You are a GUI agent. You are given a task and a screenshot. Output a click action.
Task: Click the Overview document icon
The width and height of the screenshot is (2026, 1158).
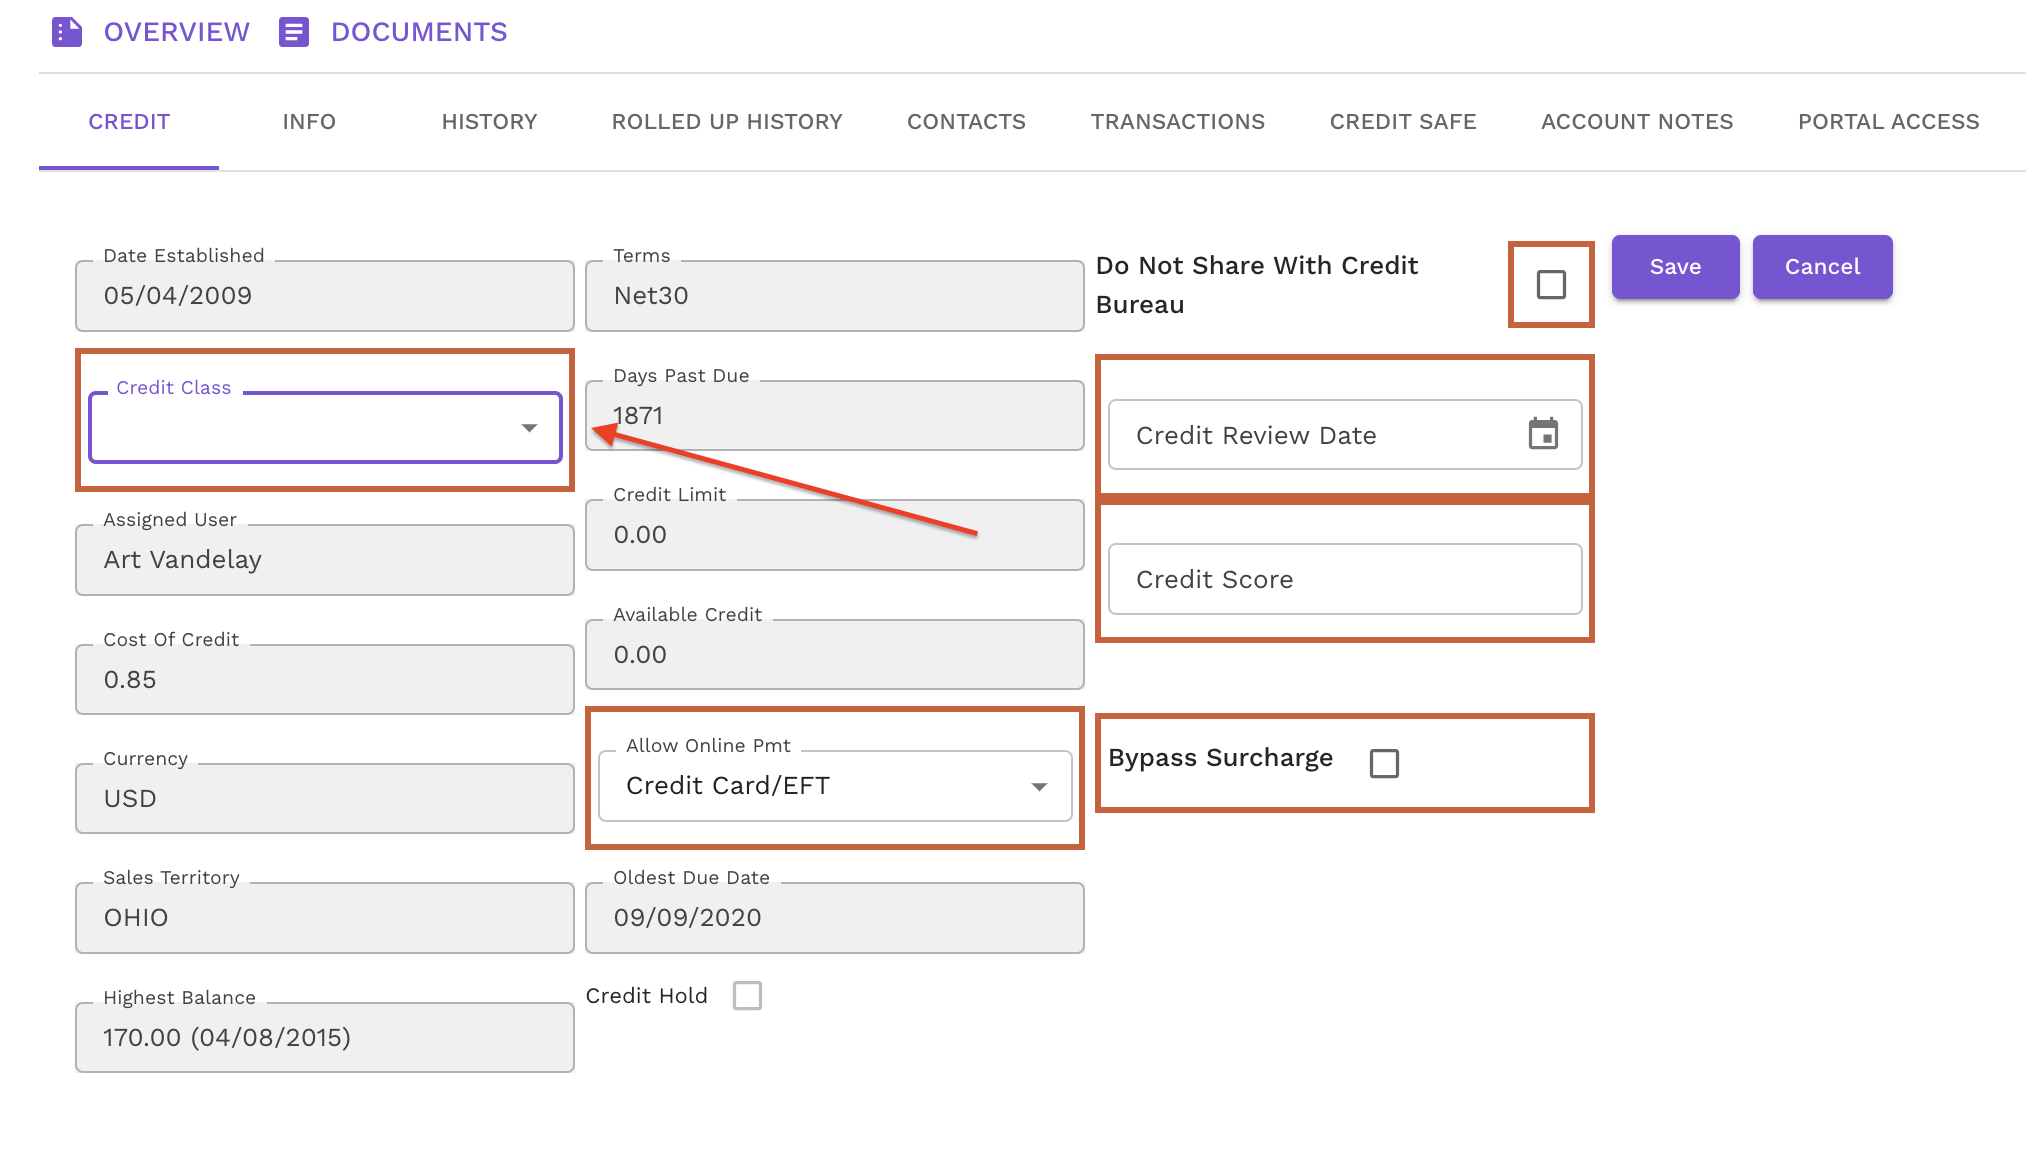67,32
